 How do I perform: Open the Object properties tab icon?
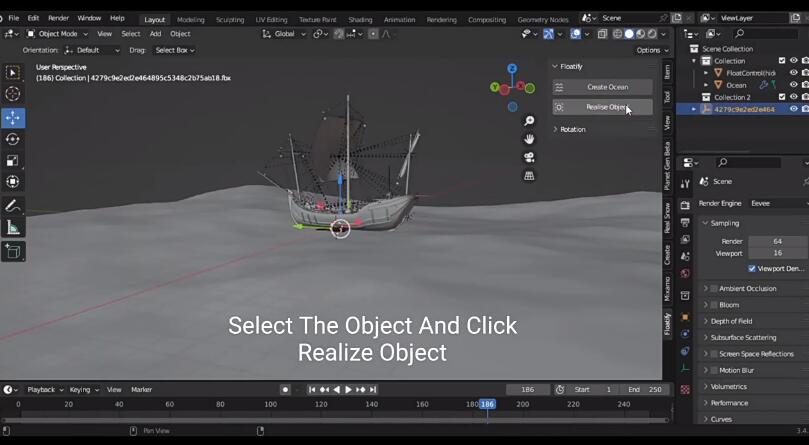685,316
